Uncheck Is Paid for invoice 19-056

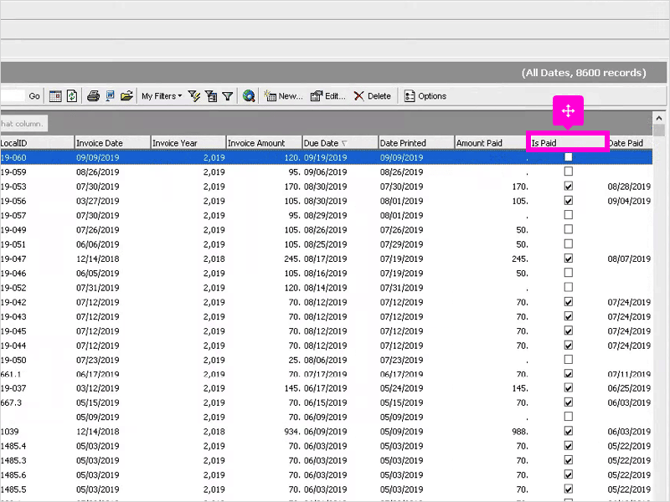click(568, 200)
